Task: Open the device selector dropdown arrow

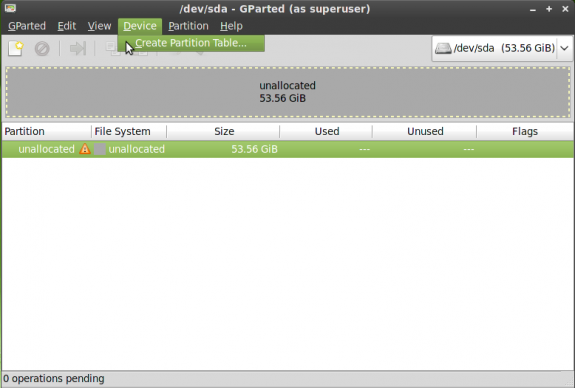Action: pyautogui.click(x=565, y=48)
